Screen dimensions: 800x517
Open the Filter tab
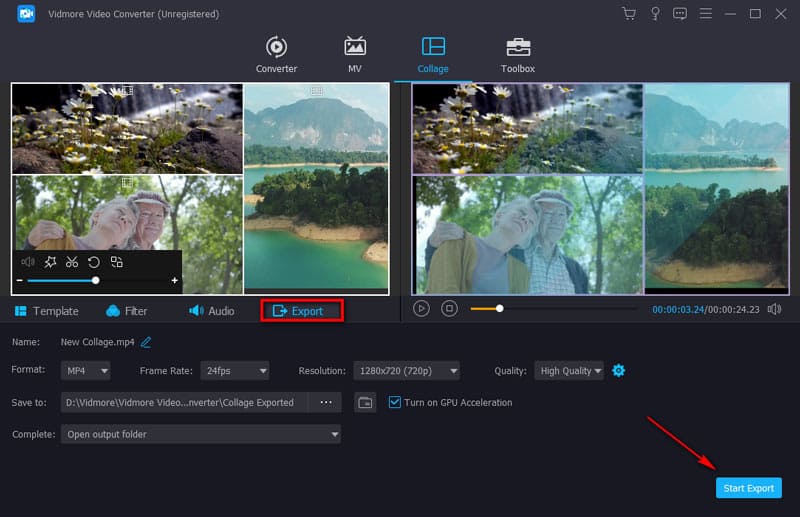[126, 311]
